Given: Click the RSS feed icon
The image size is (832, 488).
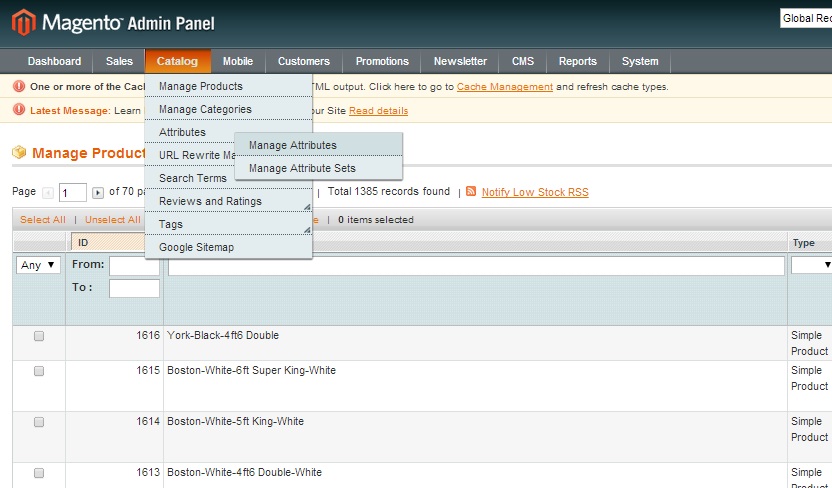Looking at the screenshot, I should tap(471, 192).
